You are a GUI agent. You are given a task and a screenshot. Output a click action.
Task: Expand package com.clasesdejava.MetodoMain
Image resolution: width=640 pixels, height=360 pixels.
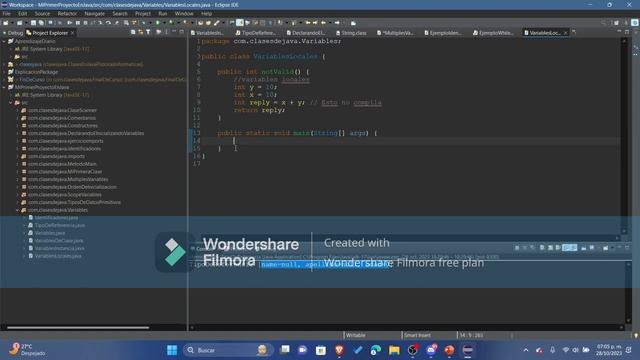18,164
